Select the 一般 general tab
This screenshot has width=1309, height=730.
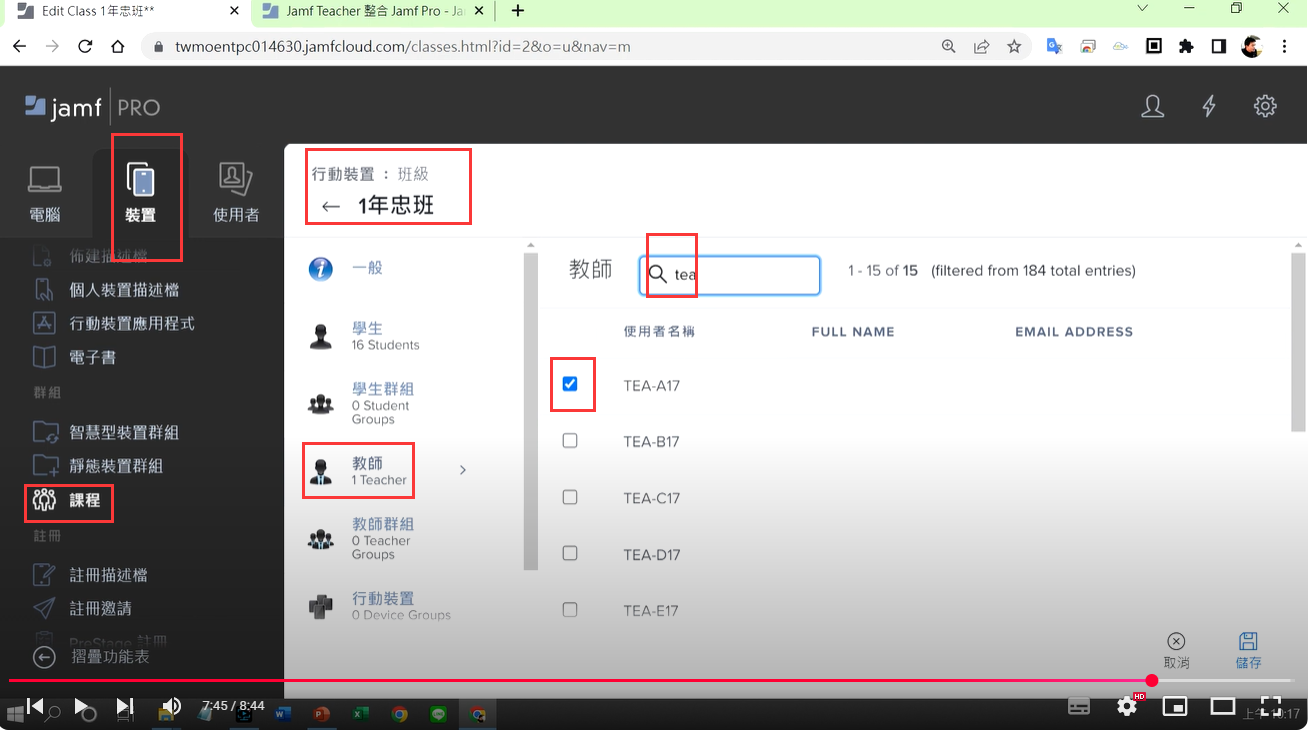point(345,268)
